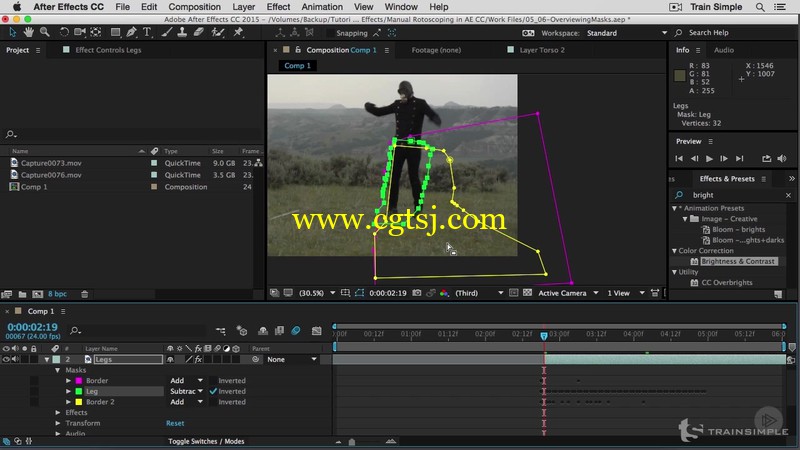Viewport: 800px width, 450px height.
Task: Toggle transparency grid in Composition viewer
Action: tap(528, 293)
